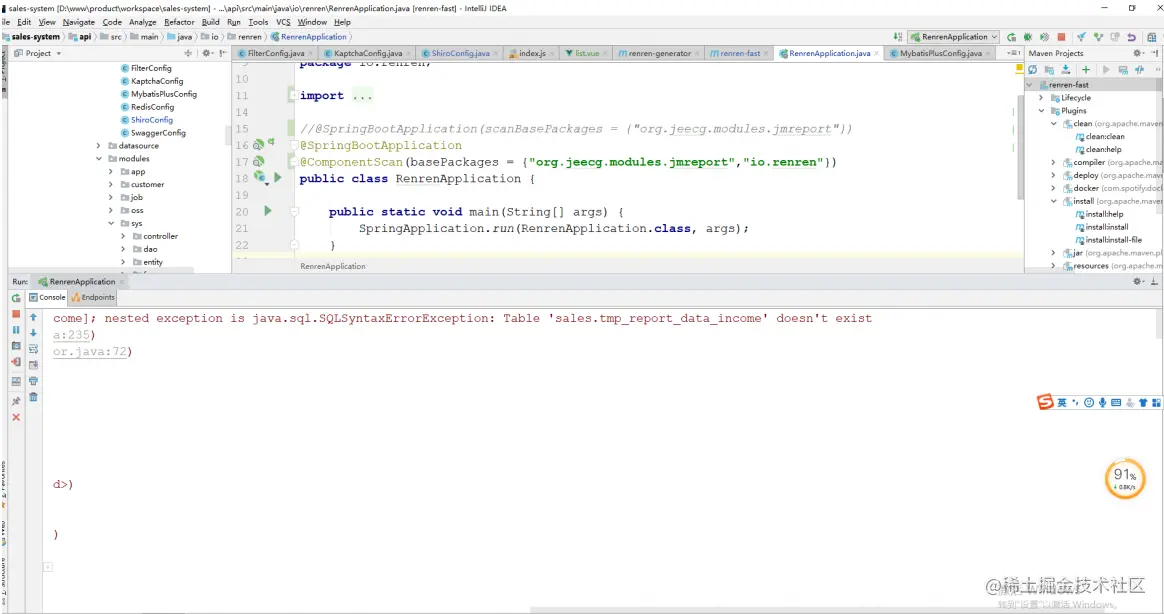Move down the stack trace arrow
The width and height of the screenshot is (1164, 614).
(x=33, y=333)
